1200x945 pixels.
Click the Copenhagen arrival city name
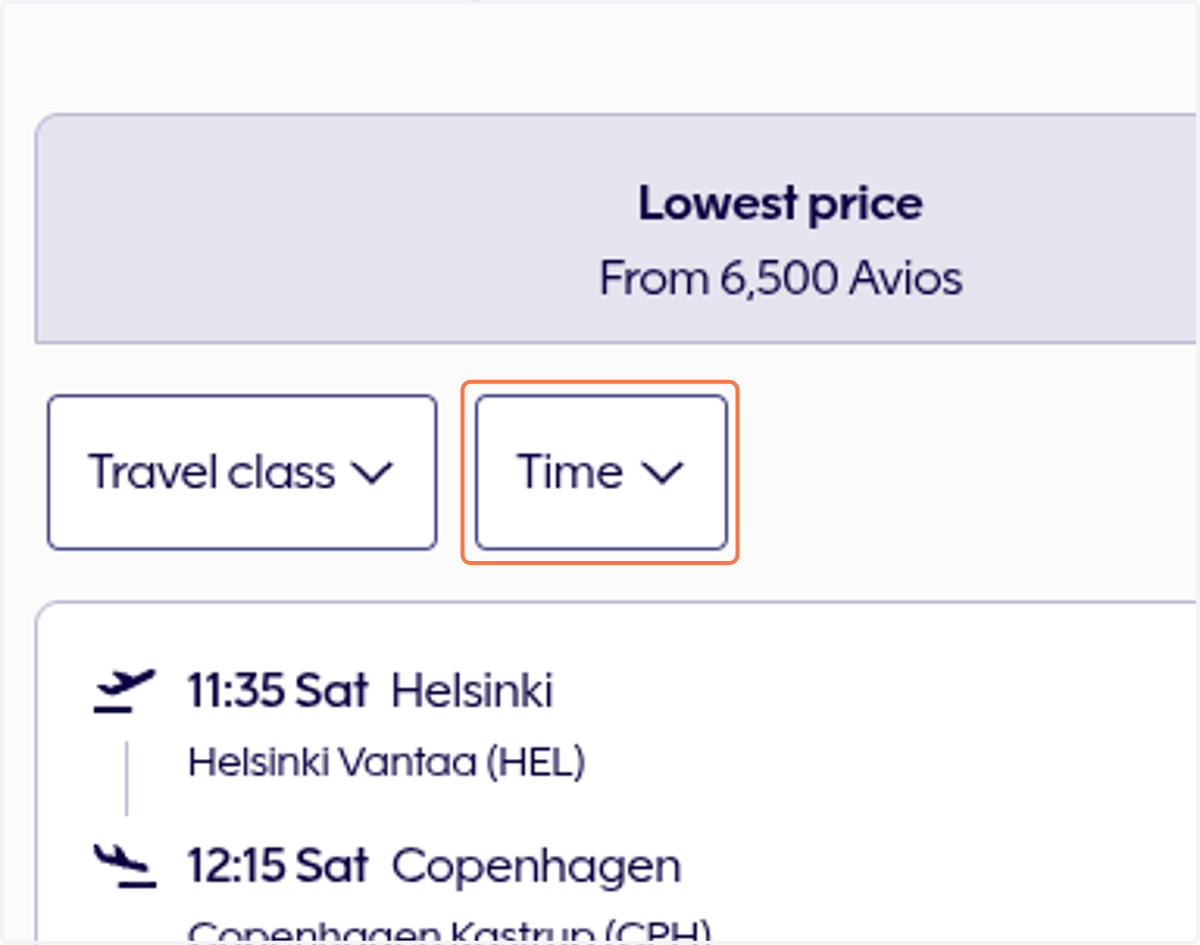coord(536,866)
